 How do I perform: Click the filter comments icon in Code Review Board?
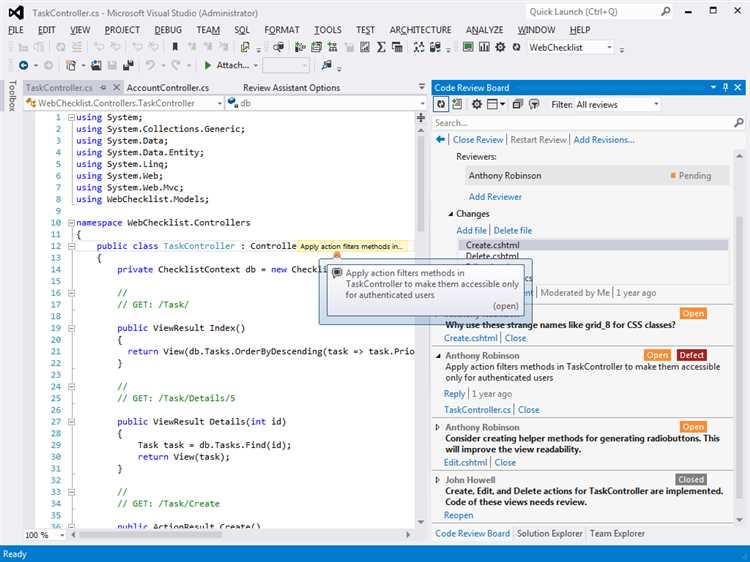(534, 104)
